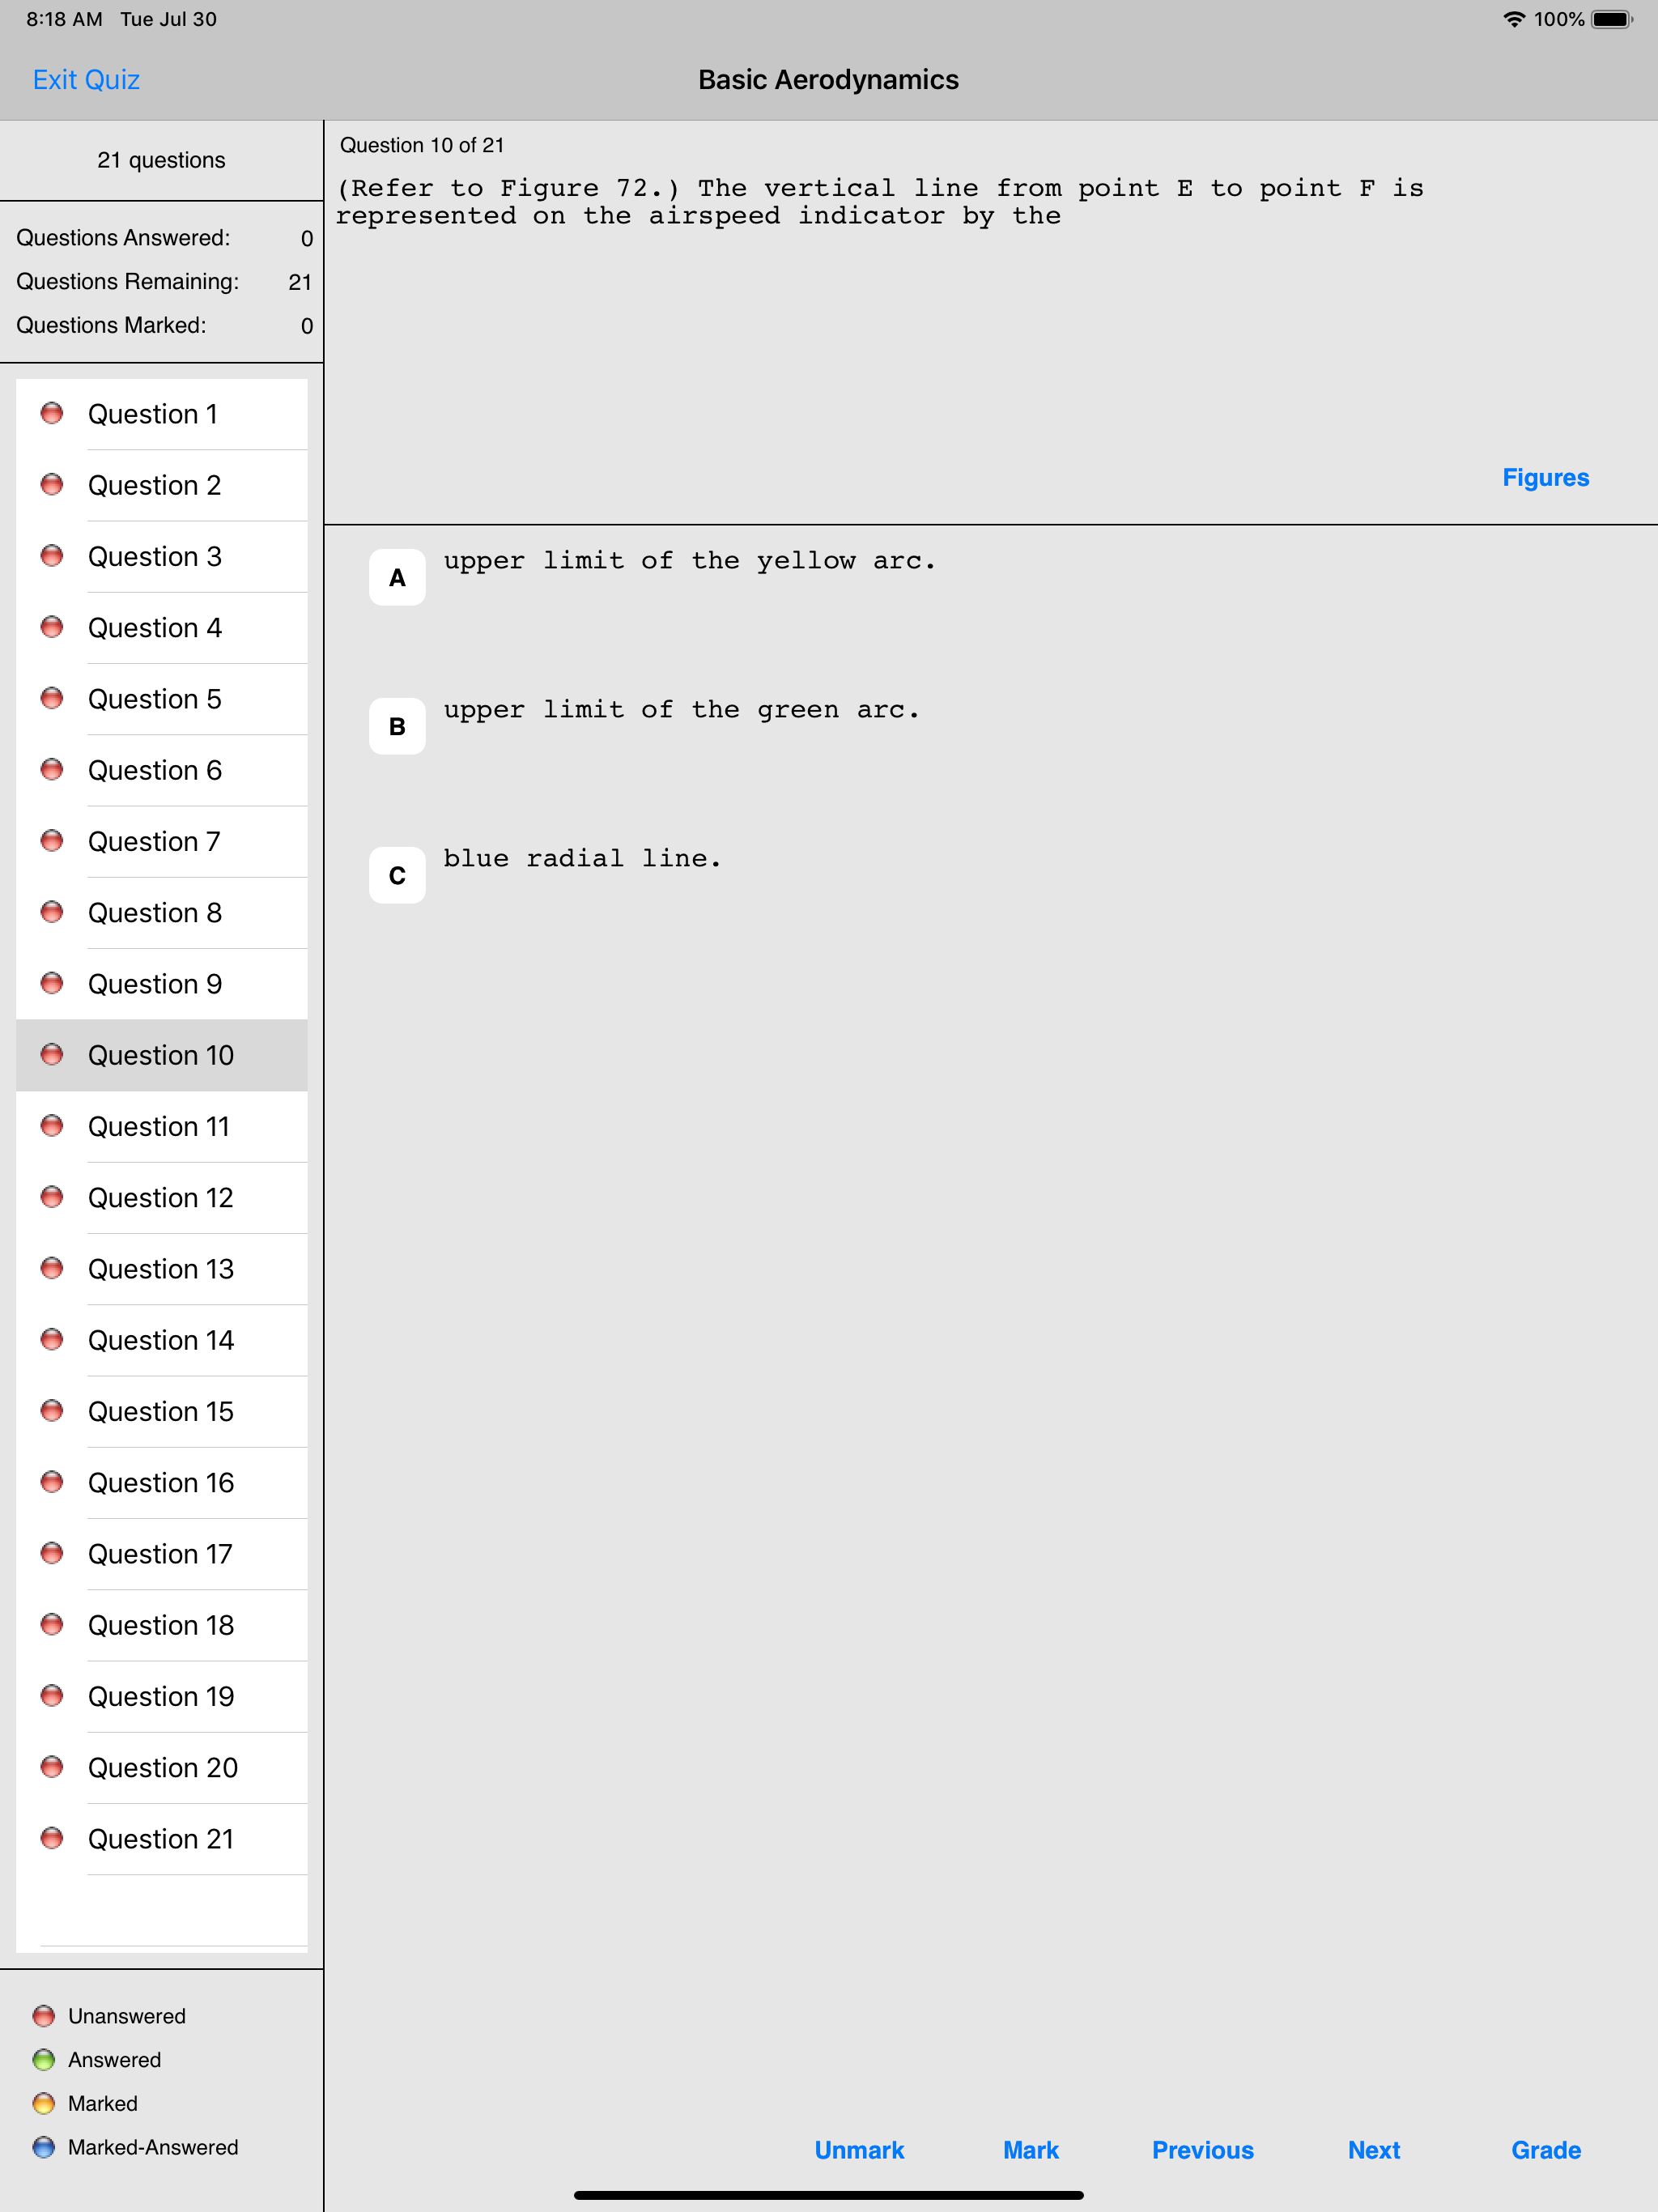Jump to Question 3 in the list
This screenshot has width=1658, height=2212.
click(155, 556)
